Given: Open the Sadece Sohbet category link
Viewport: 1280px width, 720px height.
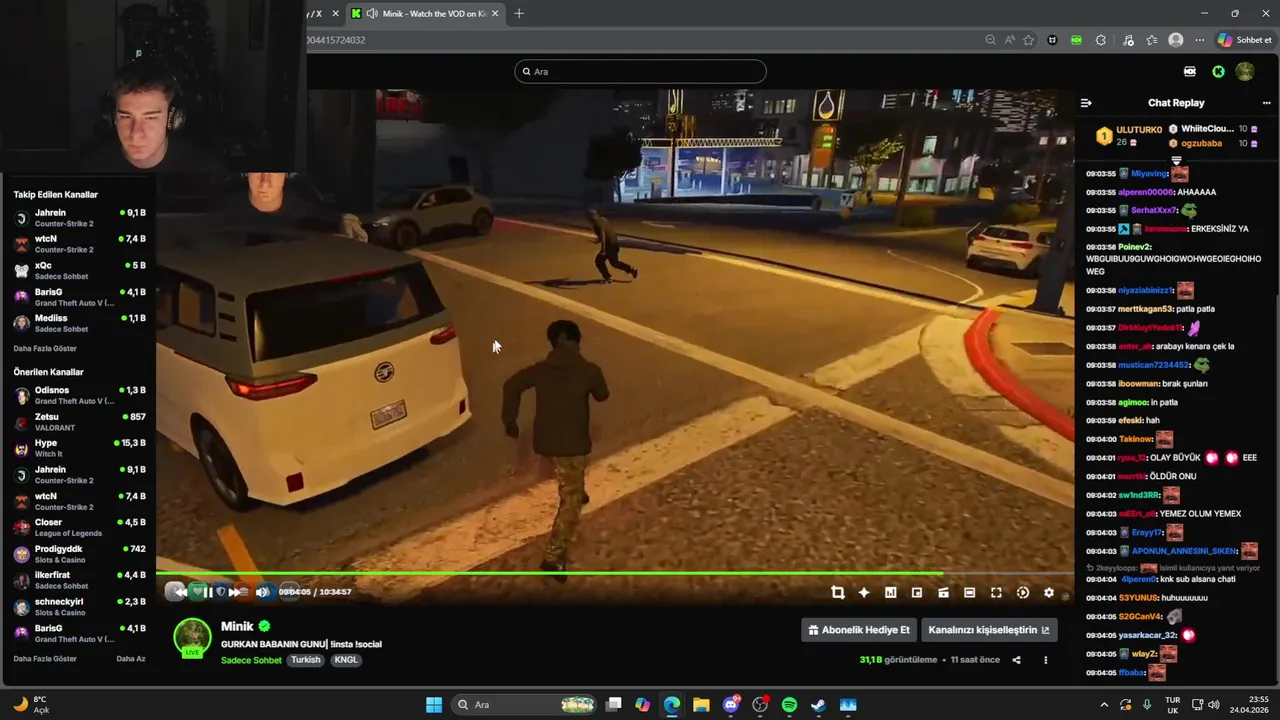Looking at the screenshot, I should [x=251, y=660].
